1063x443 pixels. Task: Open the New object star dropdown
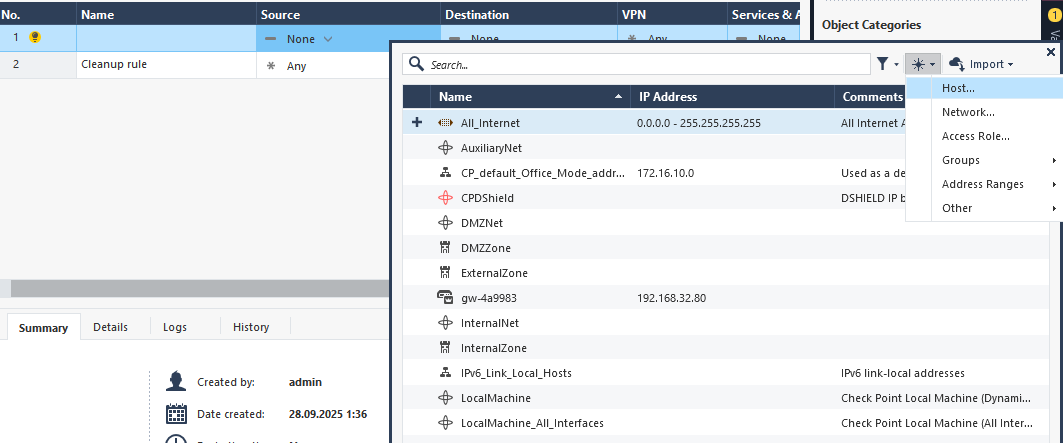pyautogui.click(x=923, y=64)
